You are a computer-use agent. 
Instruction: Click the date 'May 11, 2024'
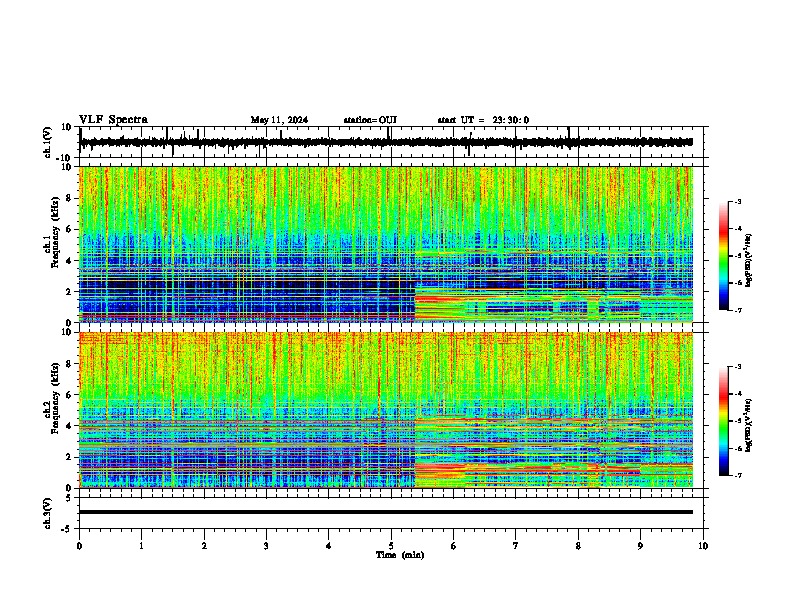tap(279, 120)
